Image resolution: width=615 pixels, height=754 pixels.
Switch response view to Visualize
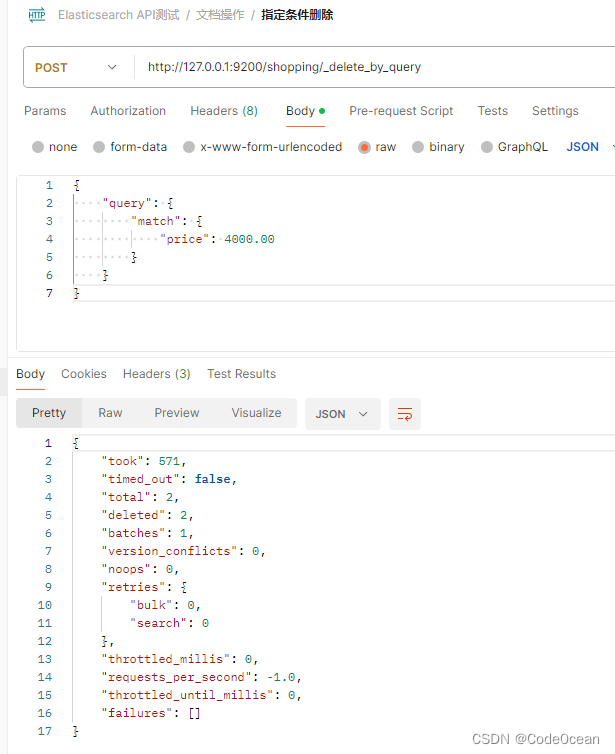coord(256,413)
